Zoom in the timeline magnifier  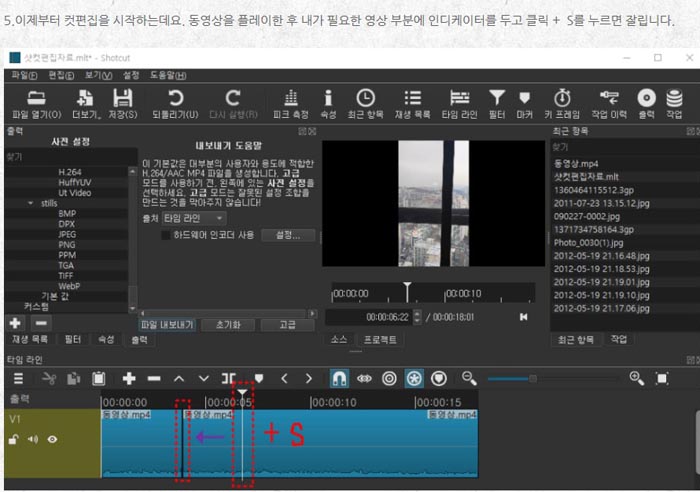[x=637, y=379]
